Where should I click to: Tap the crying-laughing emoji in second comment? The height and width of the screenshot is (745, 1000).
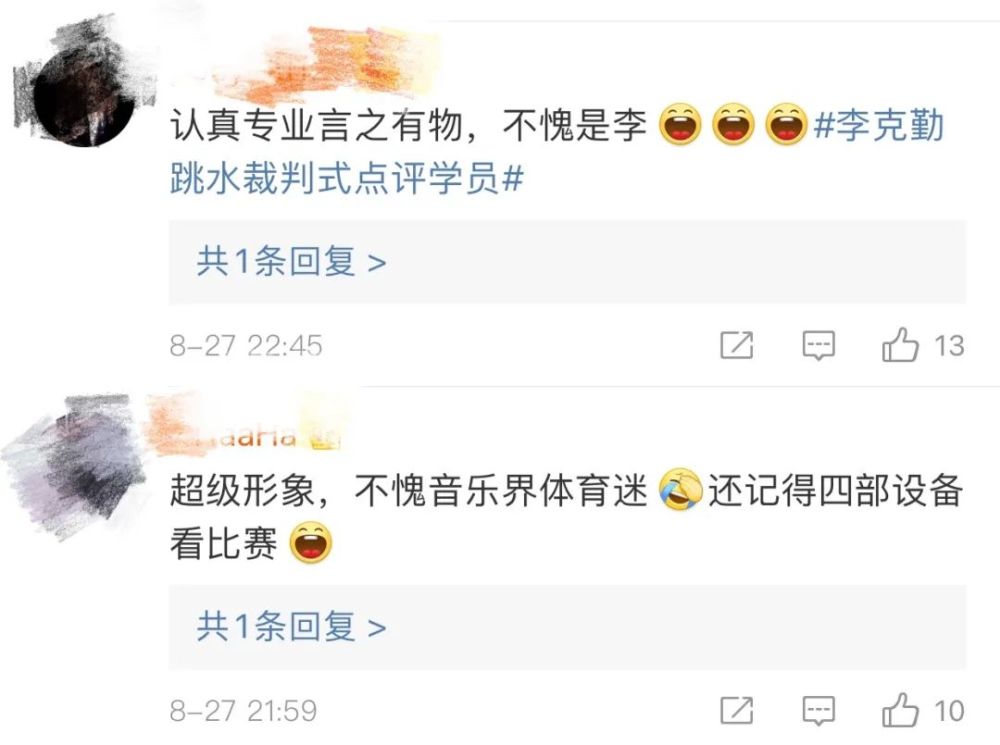tap(680, 490)
